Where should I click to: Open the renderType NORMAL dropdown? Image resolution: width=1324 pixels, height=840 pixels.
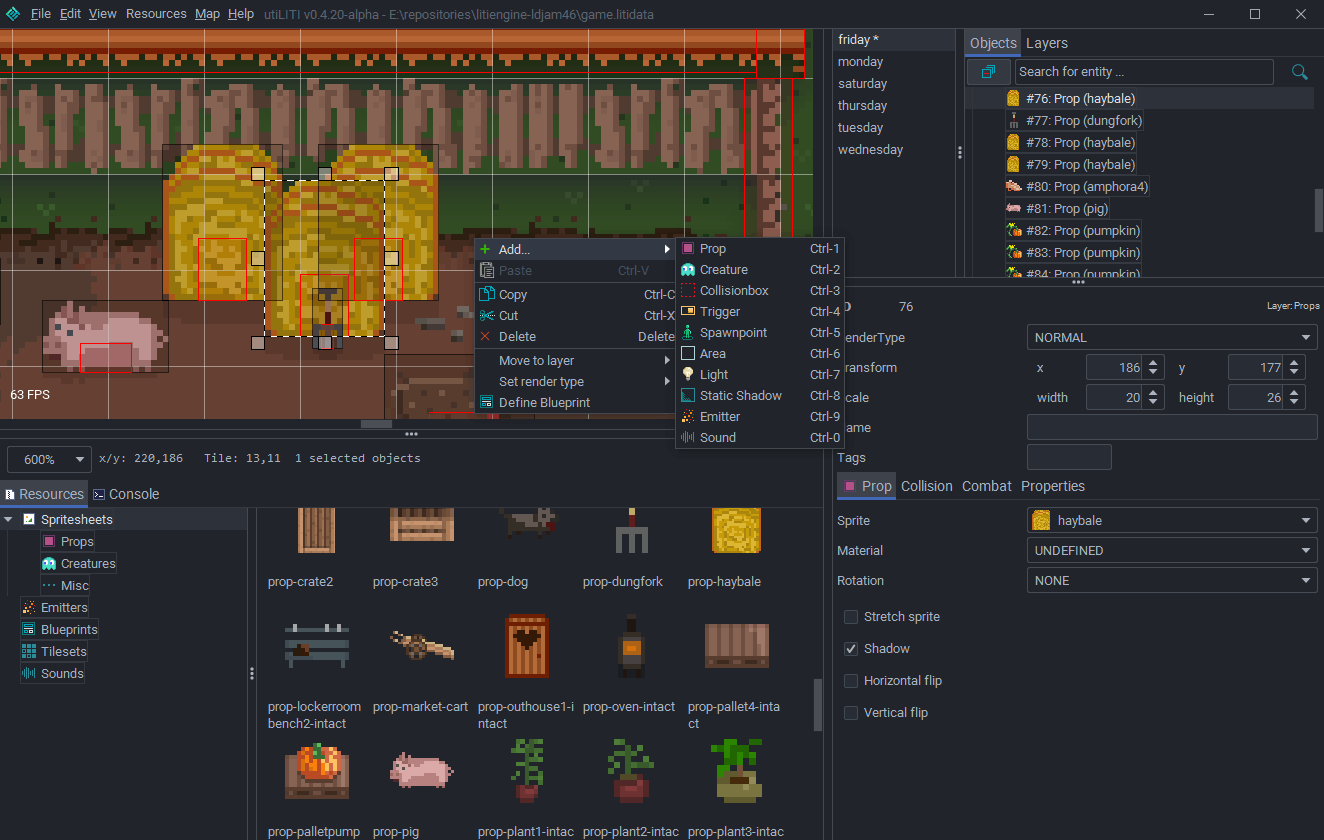[1172, 338]
